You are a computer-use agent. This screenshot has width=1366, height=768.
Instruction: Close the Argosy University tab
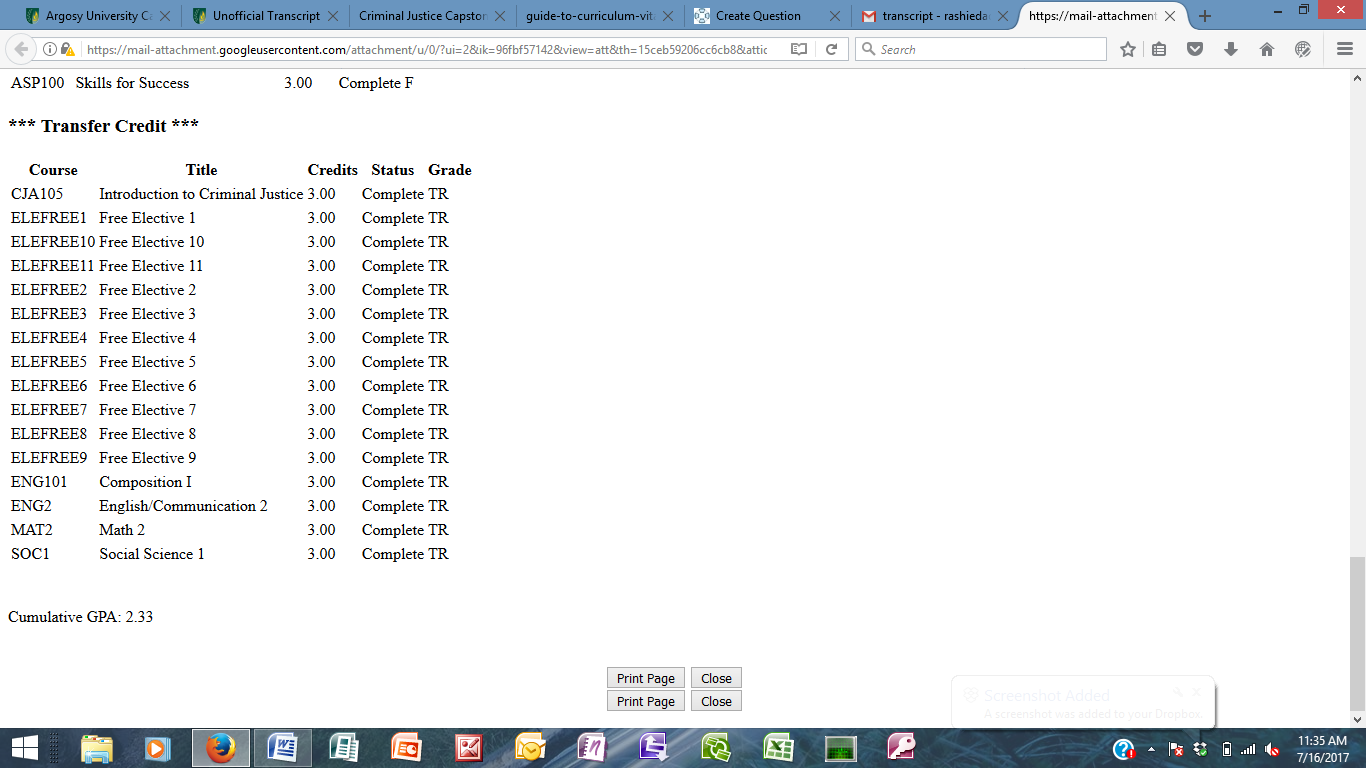(x=165, y=16)
